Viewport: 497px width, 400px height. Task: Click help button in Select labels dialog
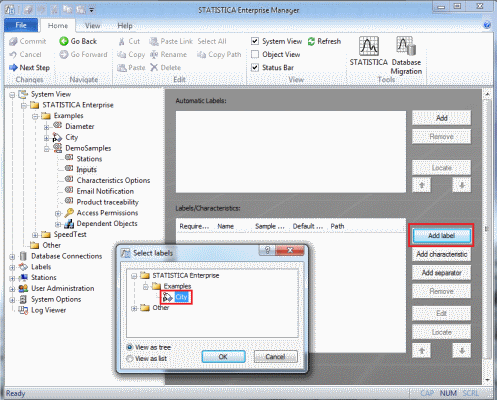coord(268,250)
